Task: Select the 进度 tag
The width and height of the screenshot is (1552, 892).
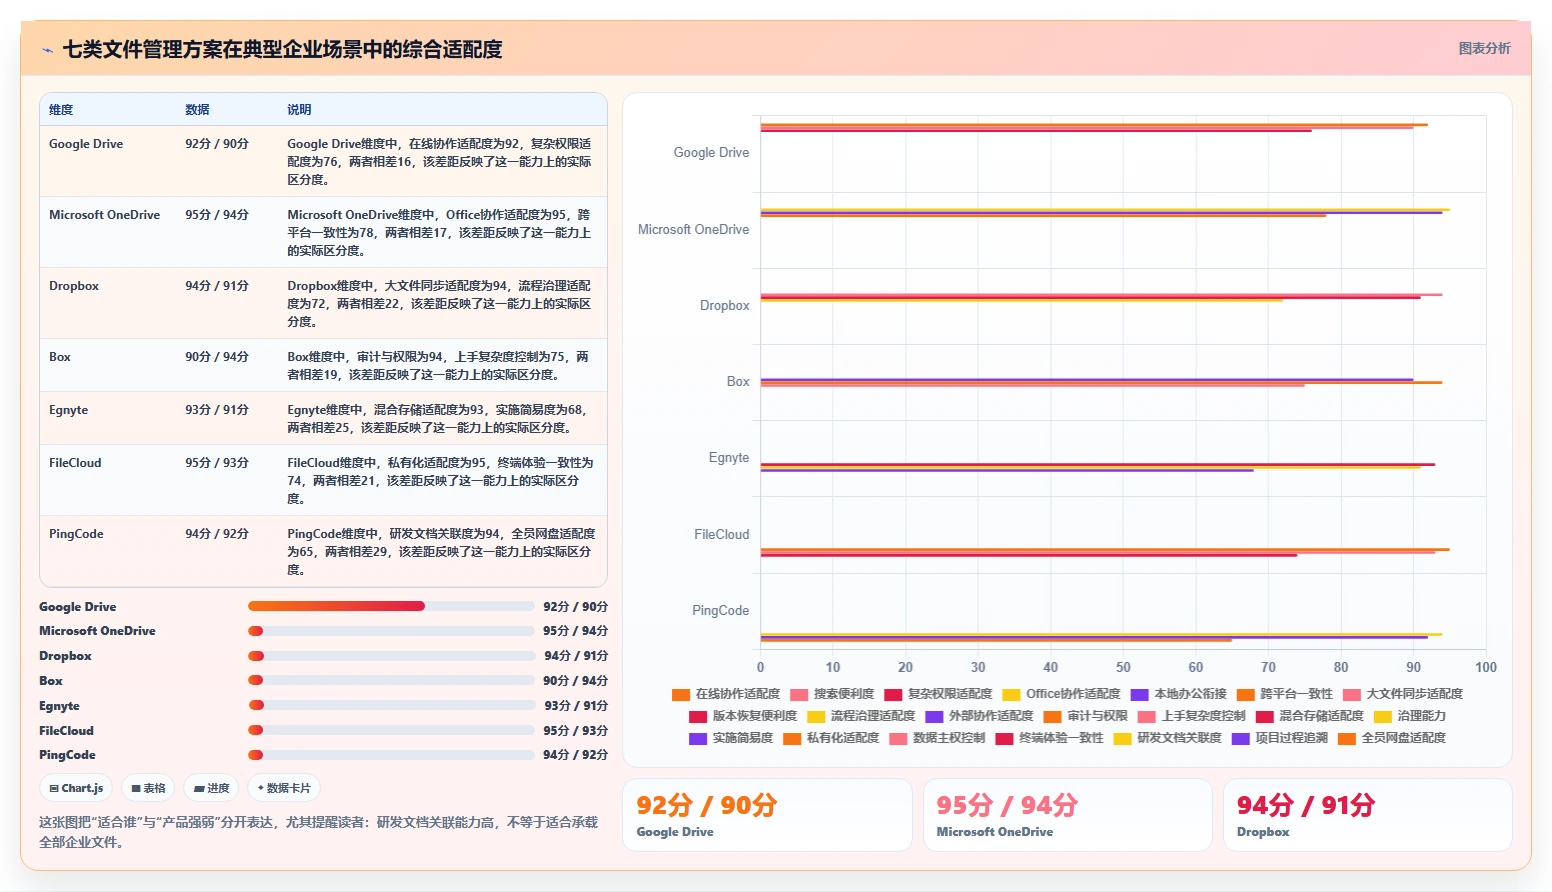Action: pos(211,788)
